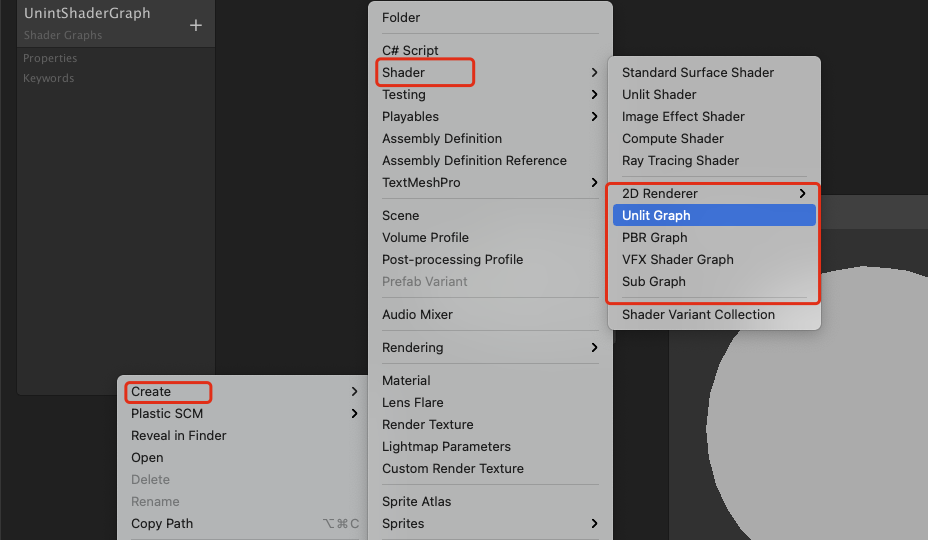Open the 2D Renderer submenu arrow
The width and height of the screenshot is (928, 540).
pos(802,194)
